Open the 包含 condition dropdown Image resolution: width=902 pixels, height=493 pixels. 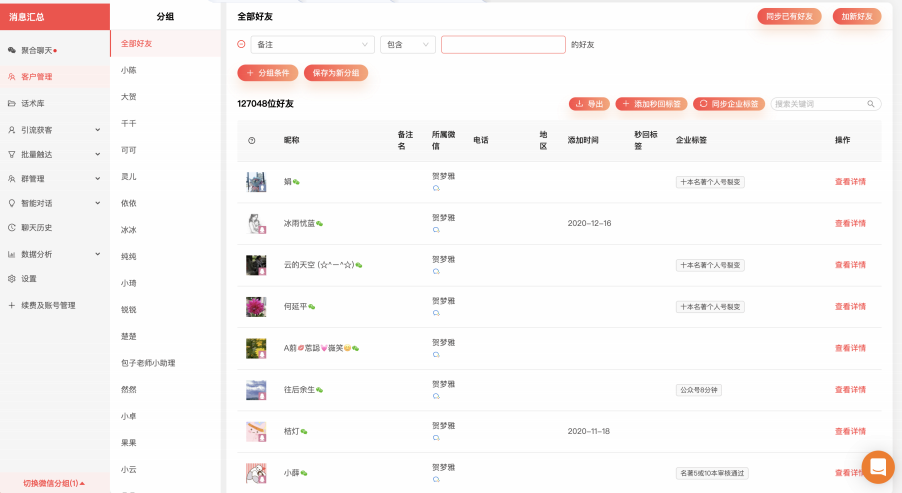pyautogui.click(x=408, y=44)
